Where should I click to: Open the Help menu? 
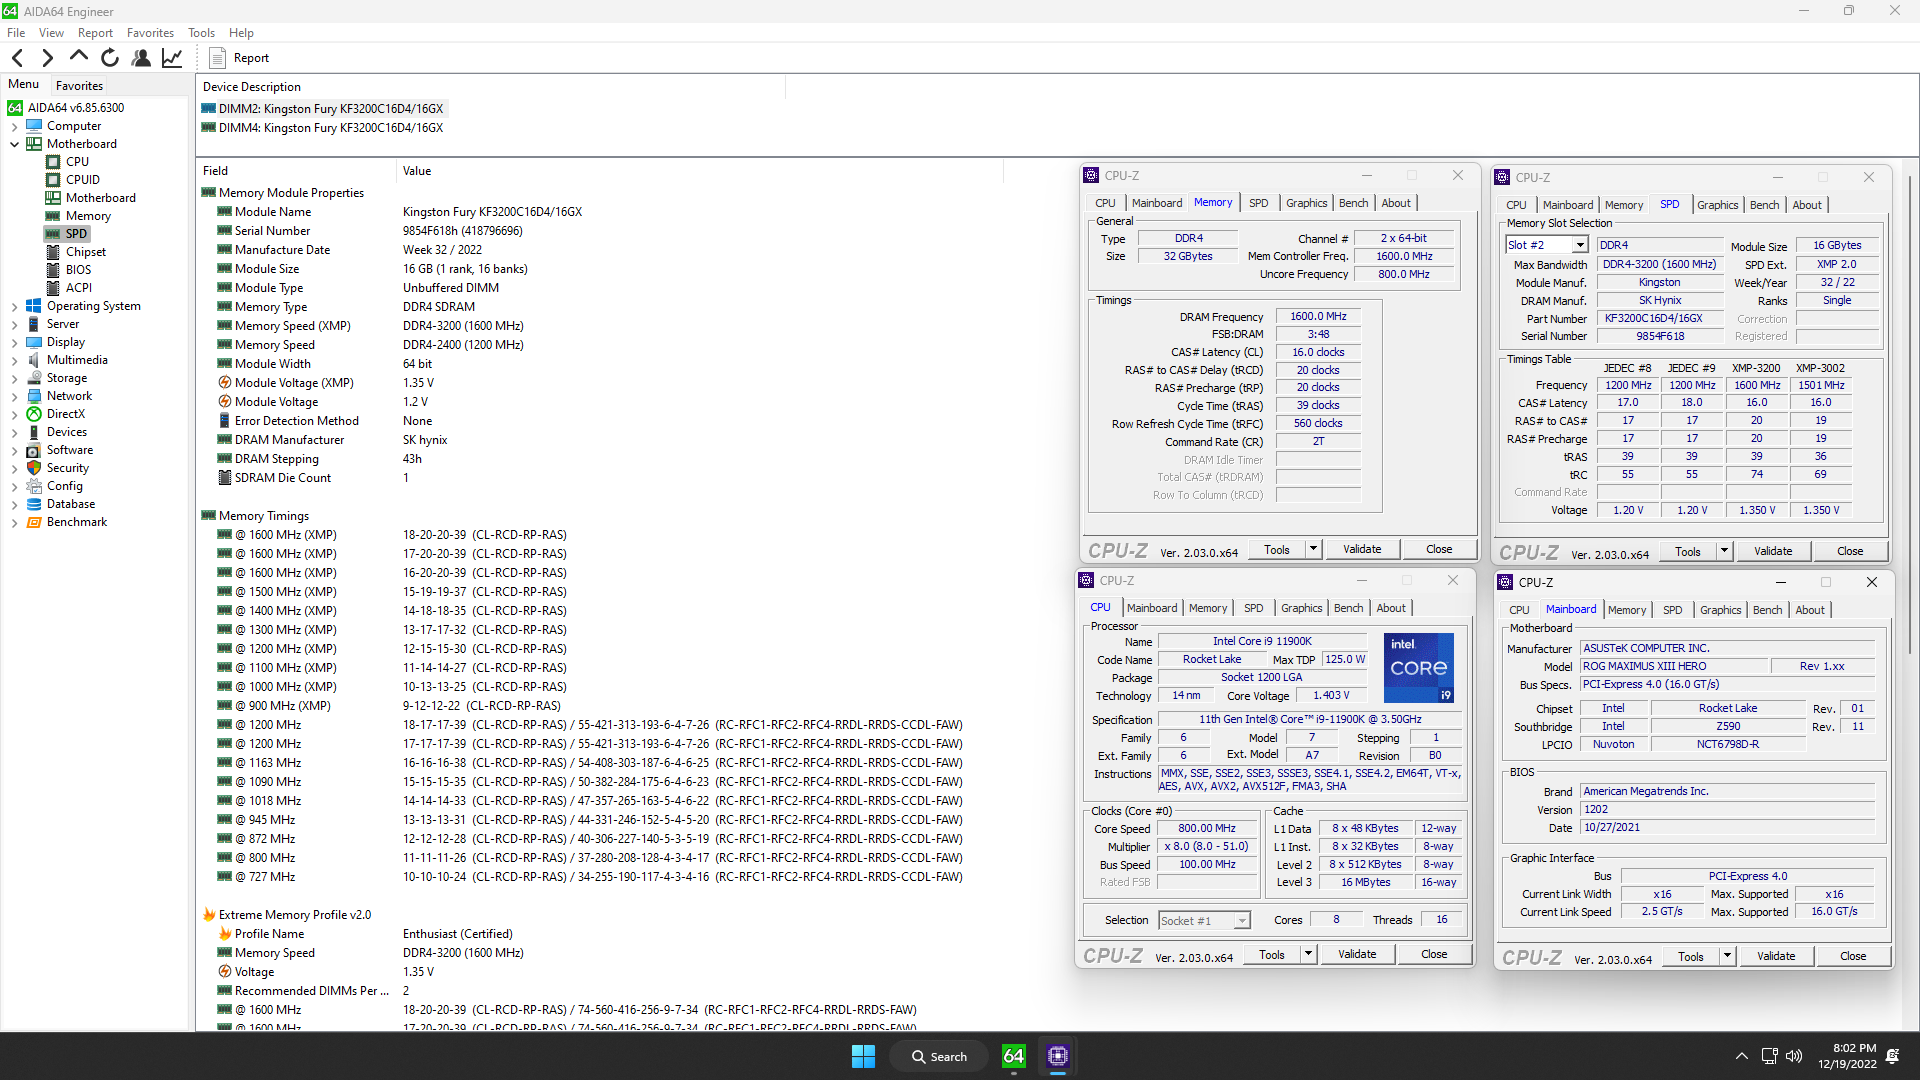[241, 33]
